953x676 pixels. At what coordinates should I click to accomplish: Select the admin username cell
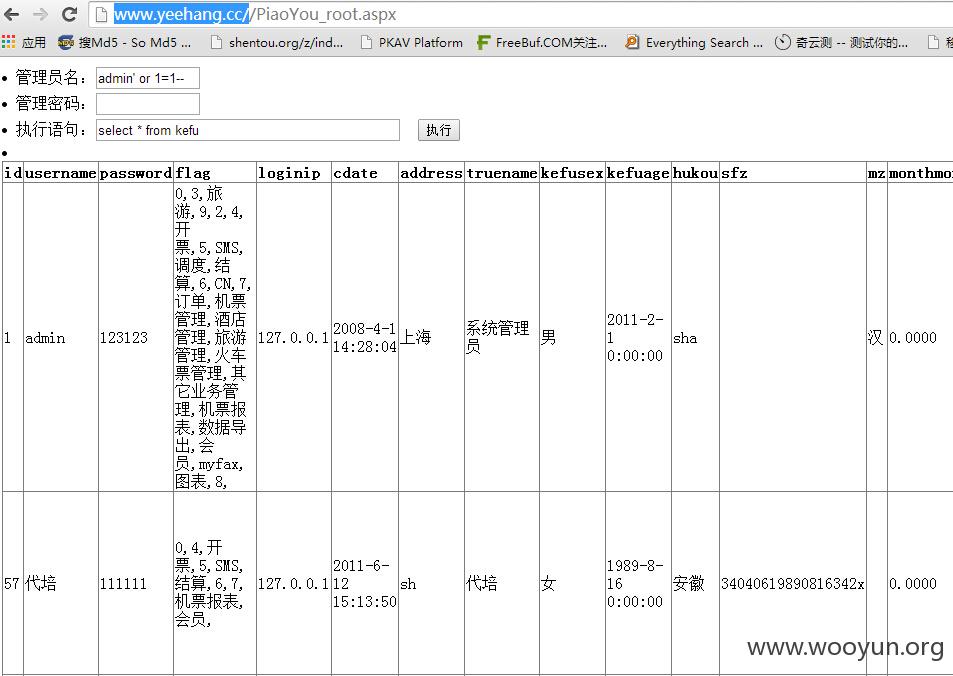point(61,337)
